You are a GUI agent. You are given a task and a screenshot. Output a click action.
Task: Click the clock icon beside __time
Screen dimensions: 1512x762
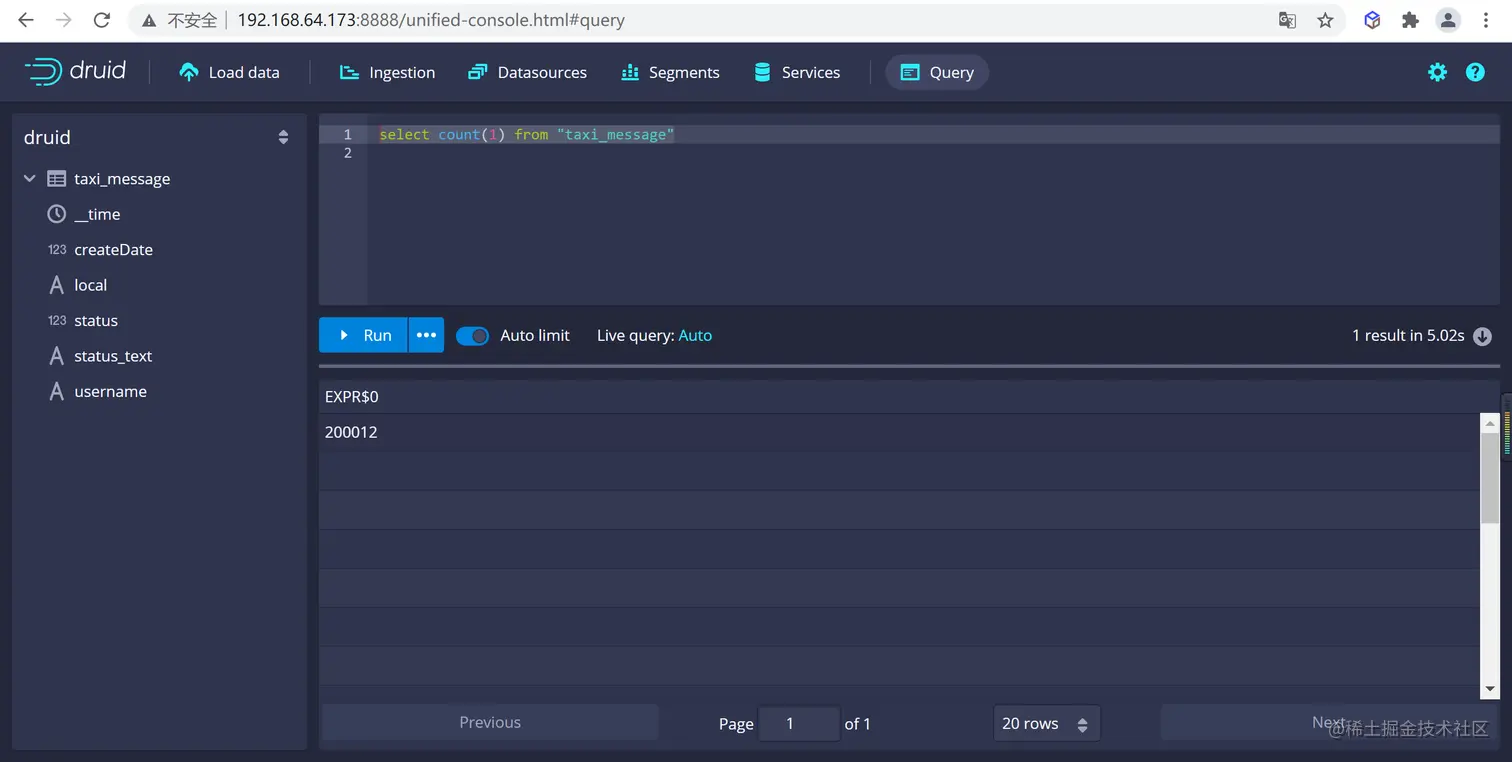click(x=57, y=214)
